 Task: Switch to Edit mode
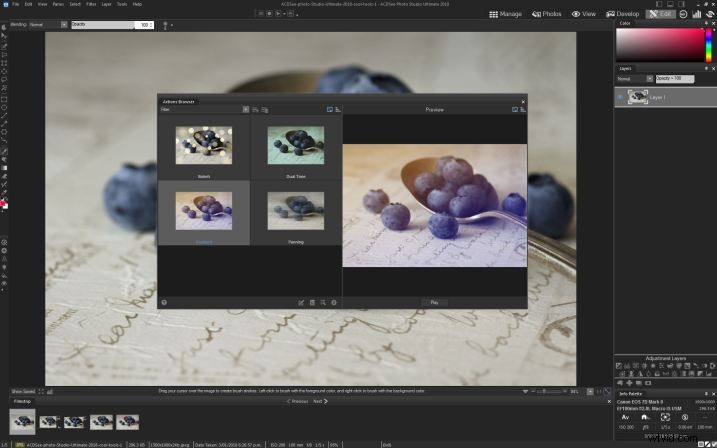(660, 14)
